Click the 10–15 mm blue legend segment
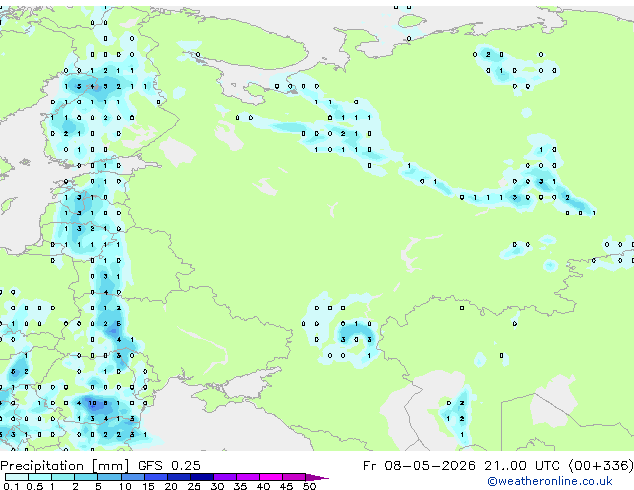Image resolution: width=634 pixels, height=490 pixels. click(133, 477)
